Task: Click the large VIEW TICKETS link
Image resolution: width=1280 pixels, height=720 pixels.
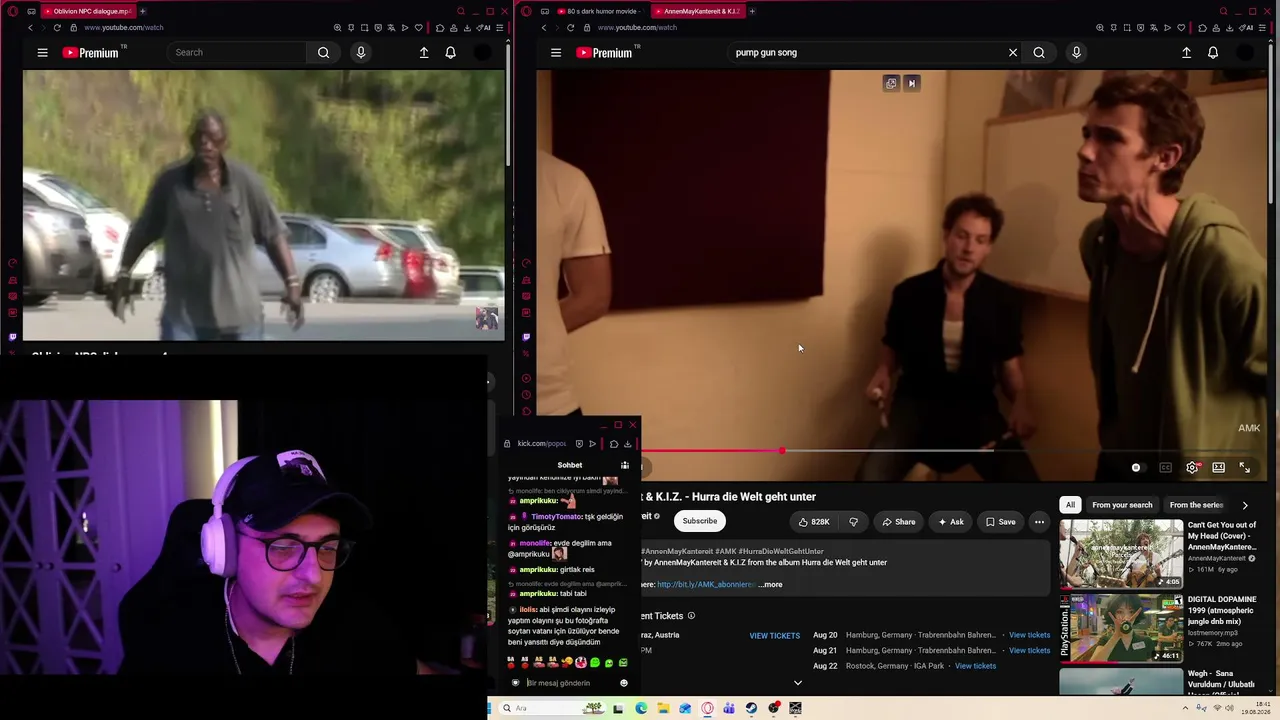Action: point(775,636)
